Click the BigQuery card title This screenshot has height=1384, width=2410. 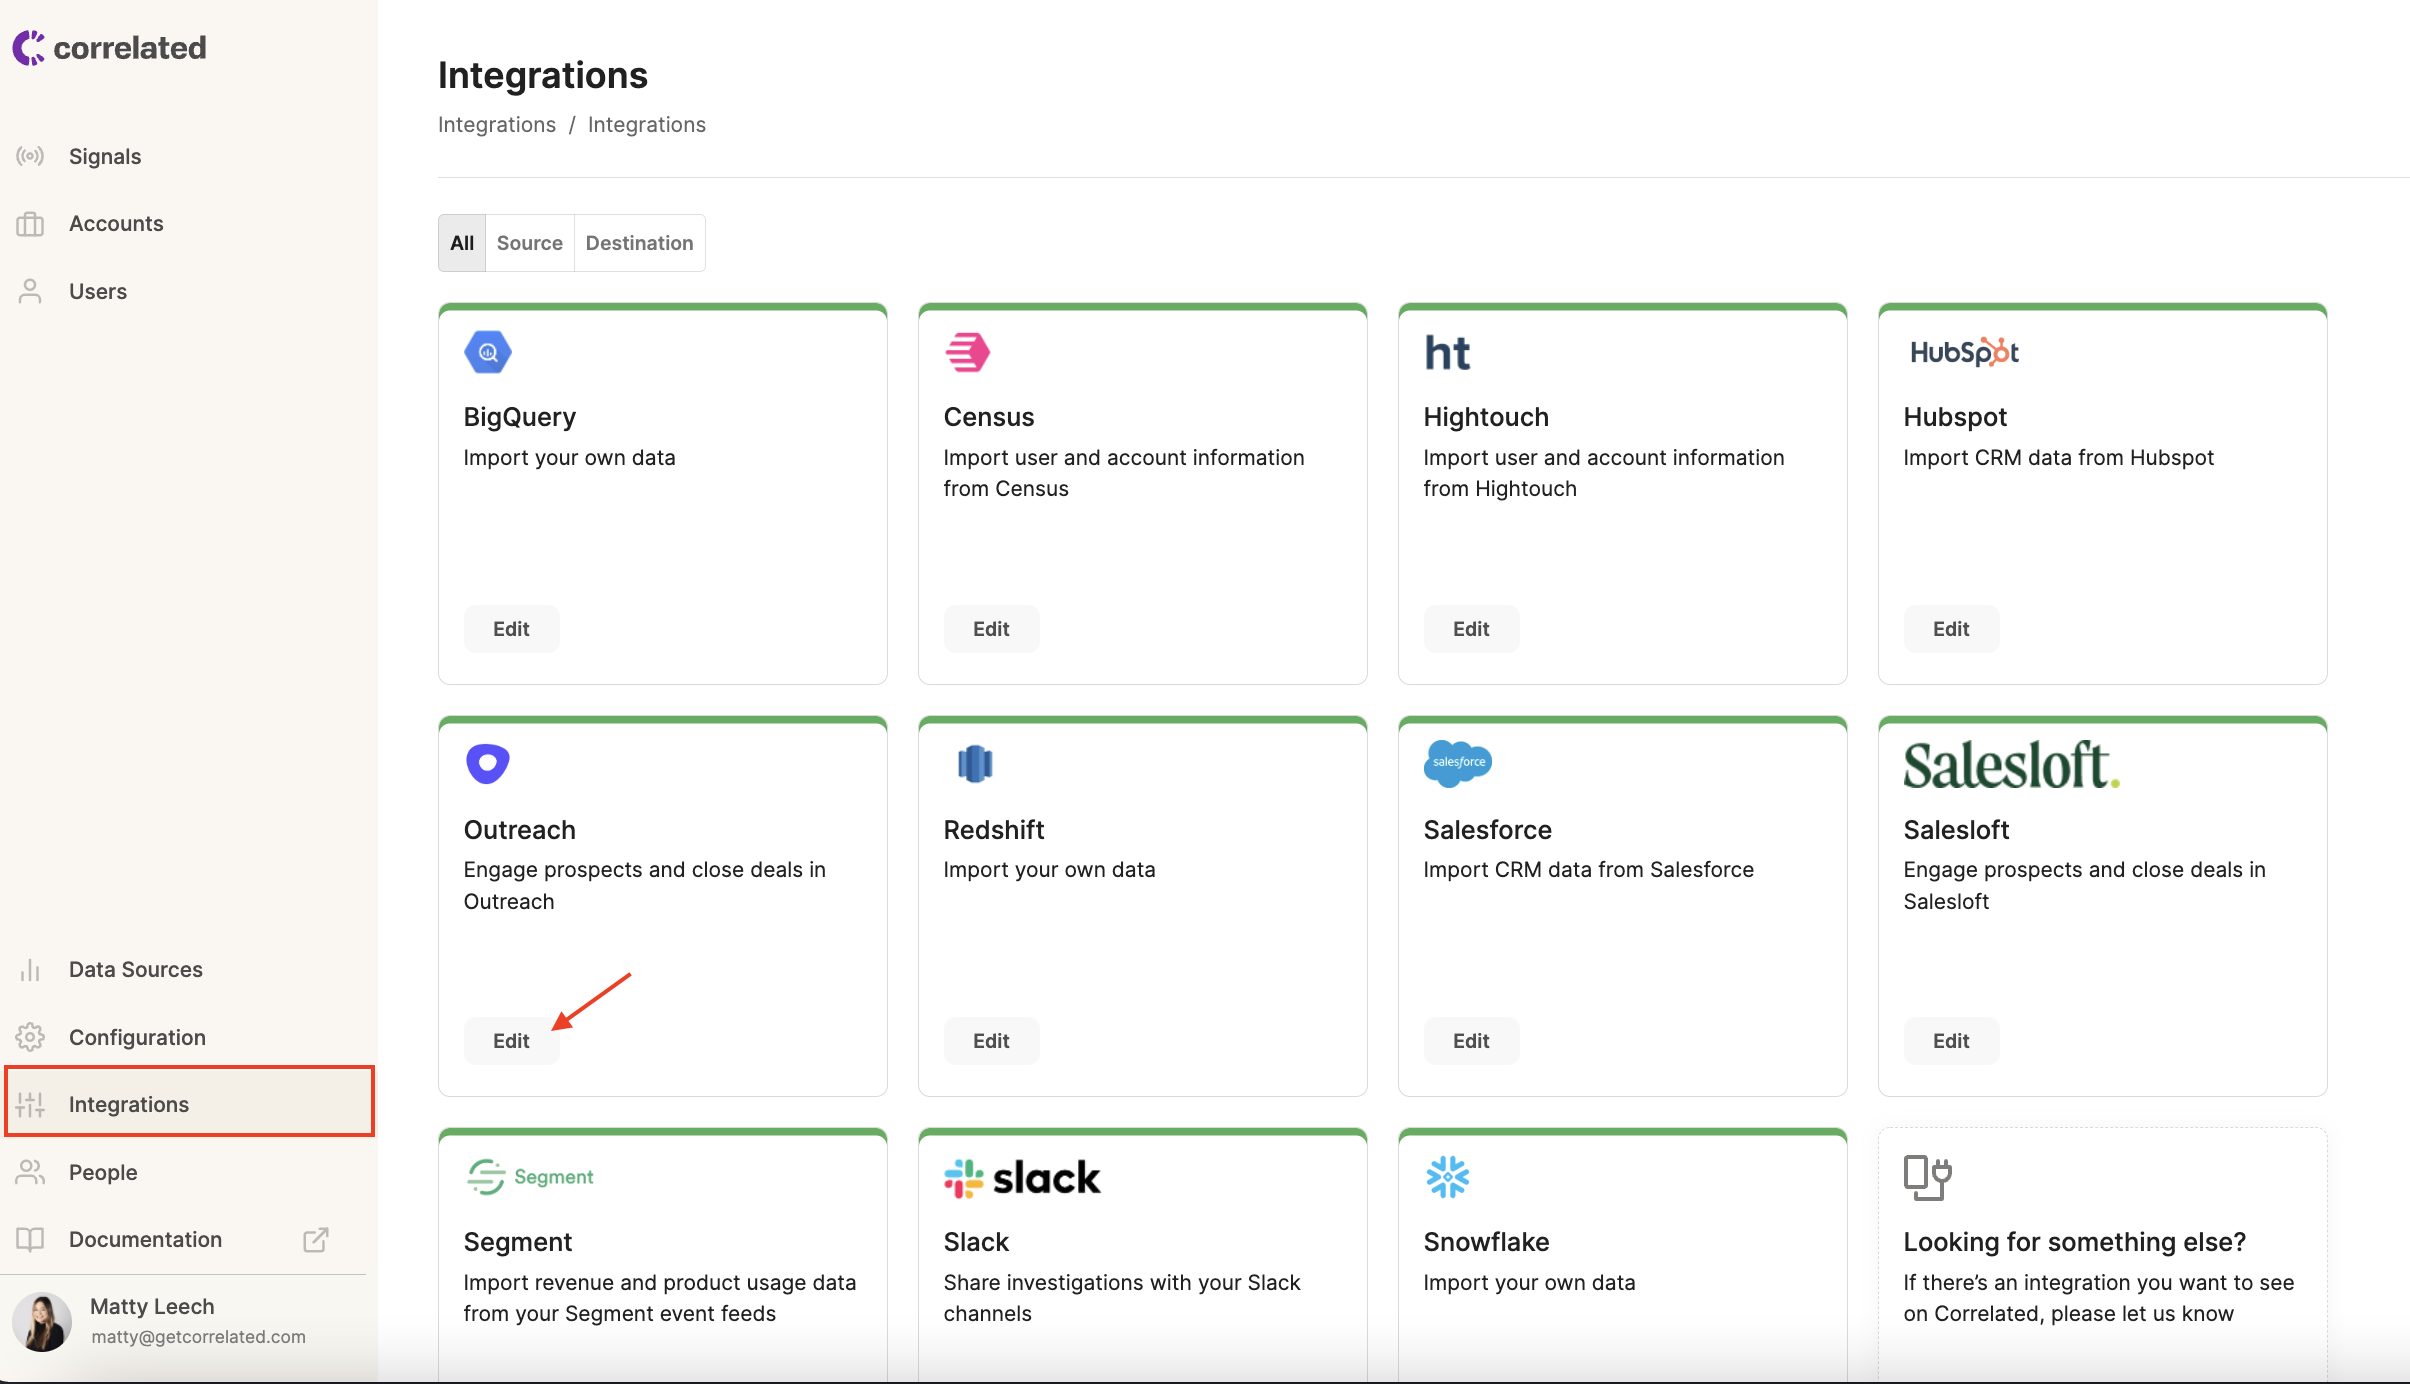(520, 417)
